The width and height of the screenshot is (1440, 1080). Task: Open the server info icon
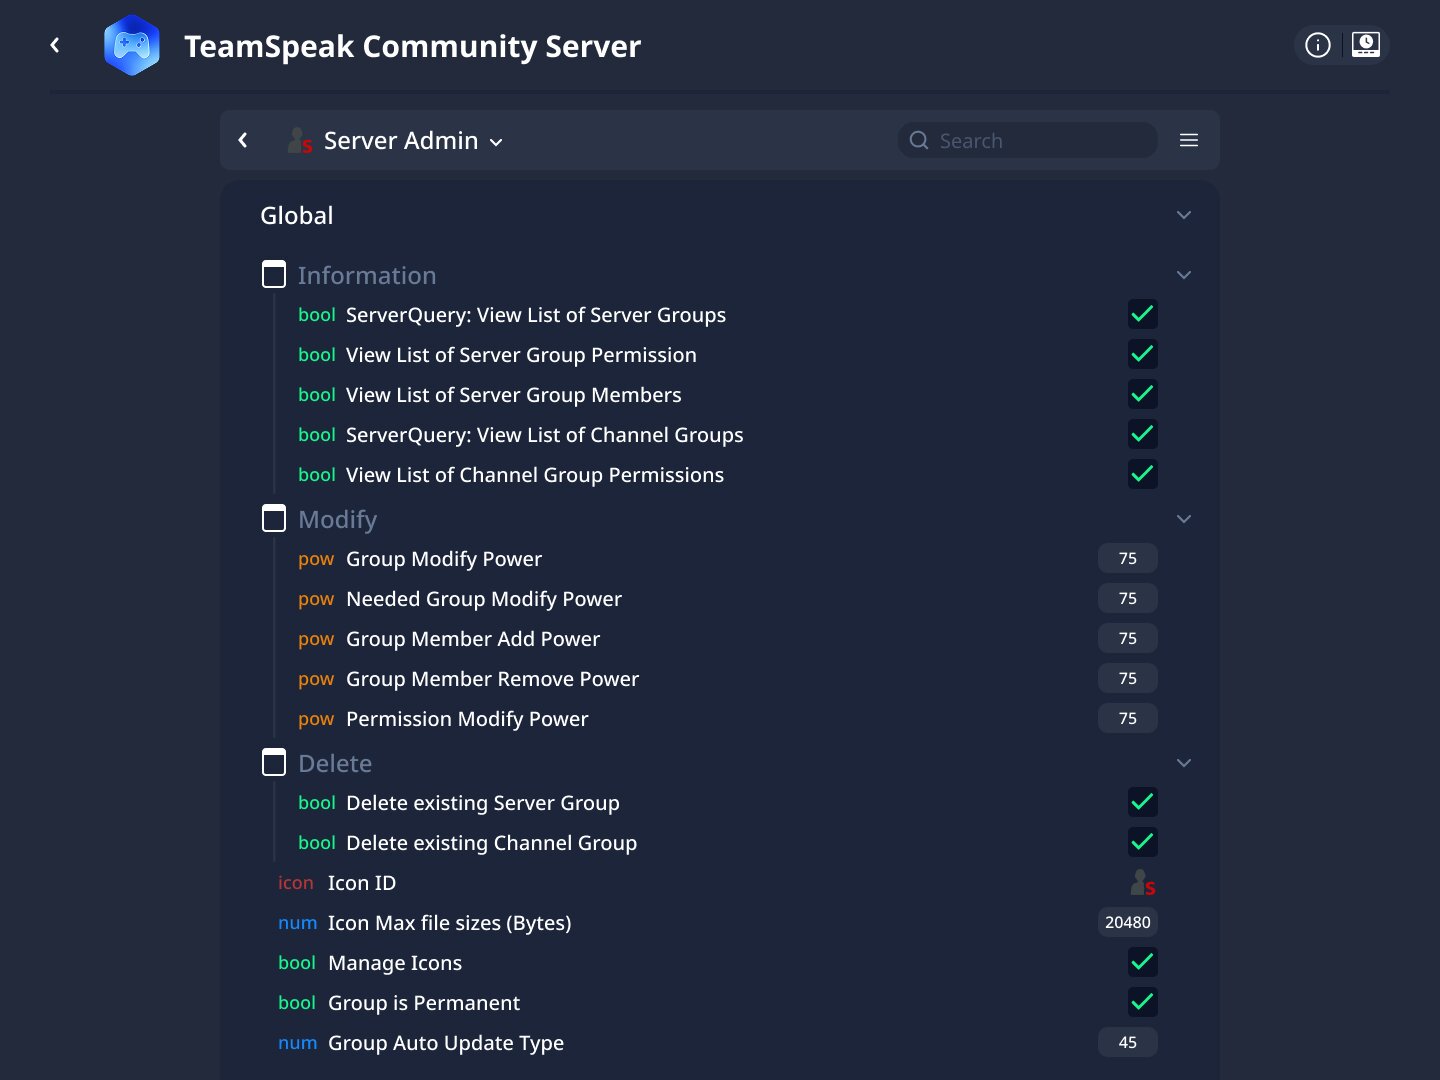pyautogui.click(x=1318, y=45)
